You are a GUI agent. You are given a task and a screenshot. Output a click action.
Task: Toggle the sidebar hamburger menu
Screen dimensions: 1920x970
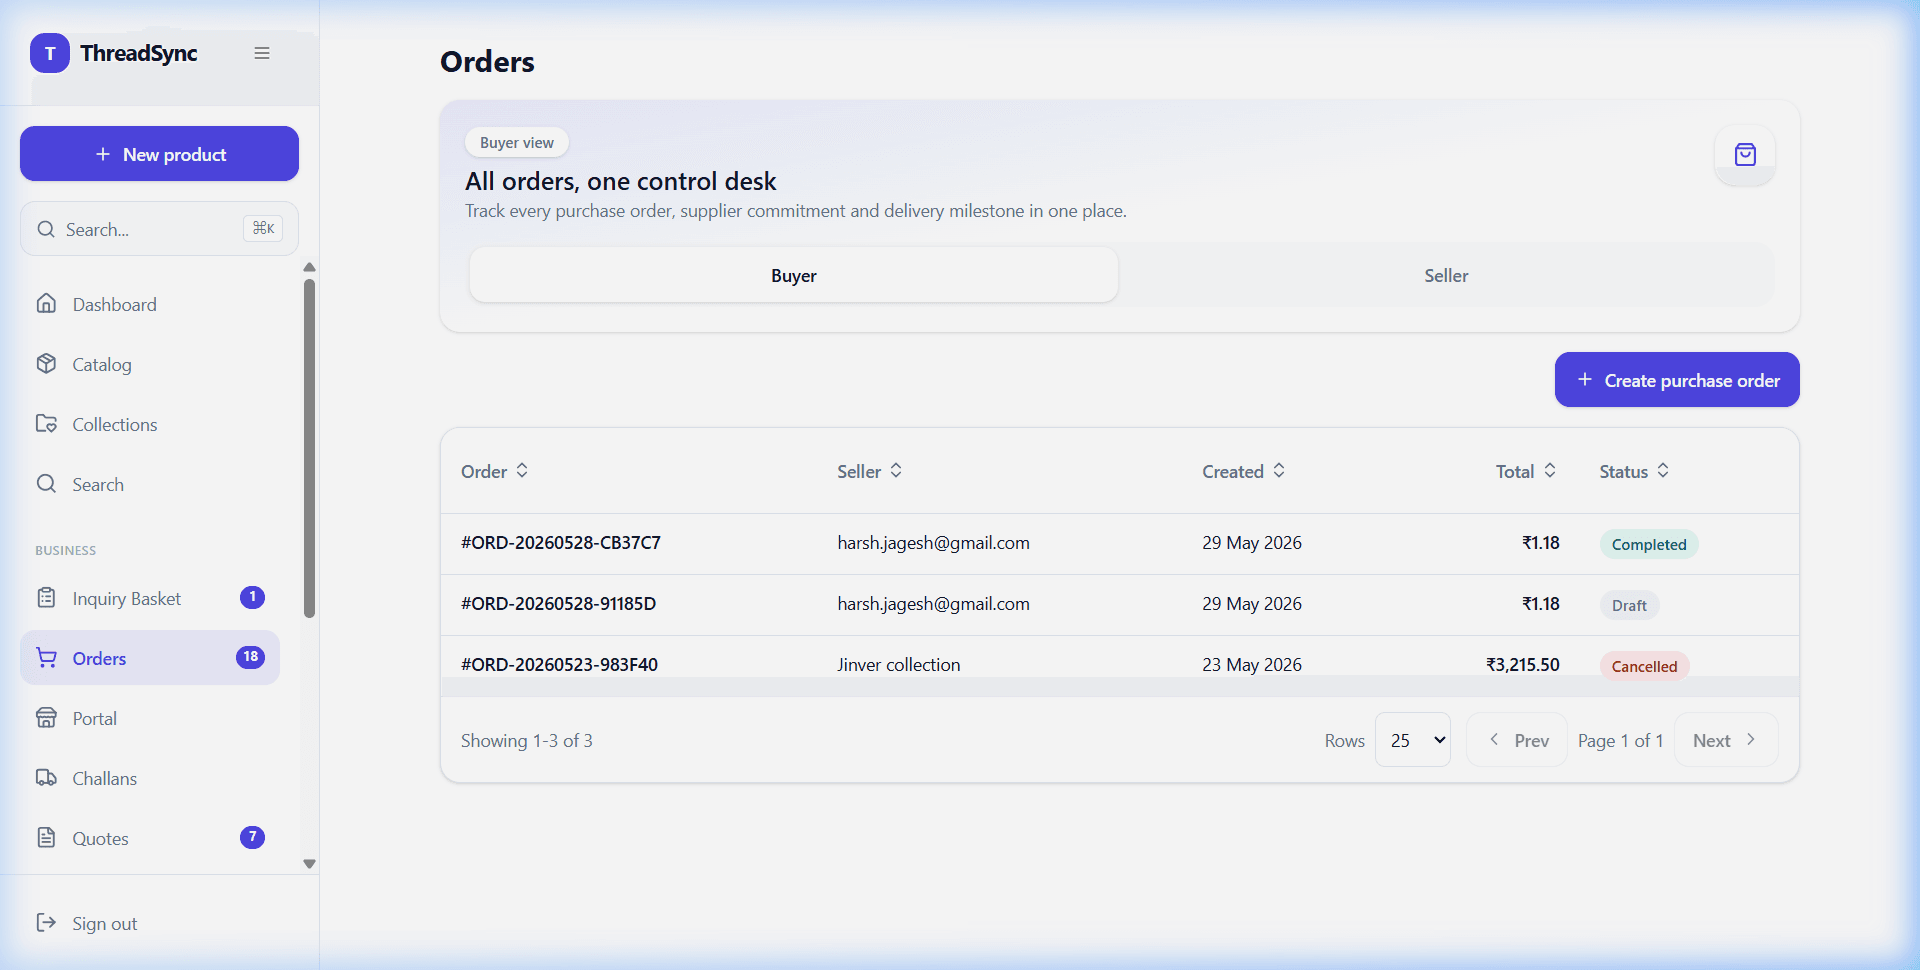click(262, 53)
